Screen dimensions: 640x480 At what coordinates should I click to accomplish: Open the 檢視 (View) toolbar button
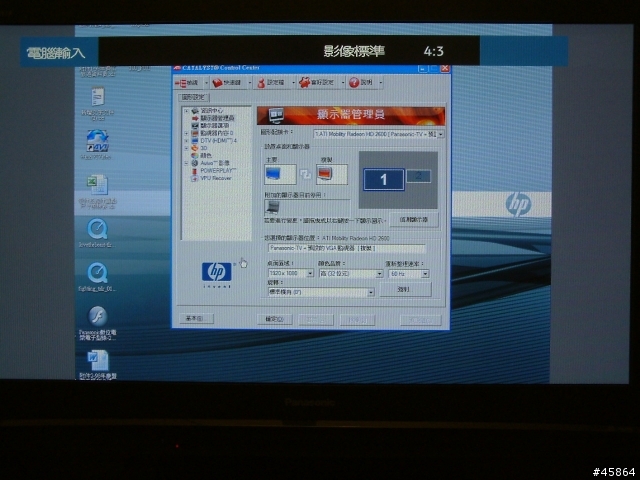pos(187,83)
